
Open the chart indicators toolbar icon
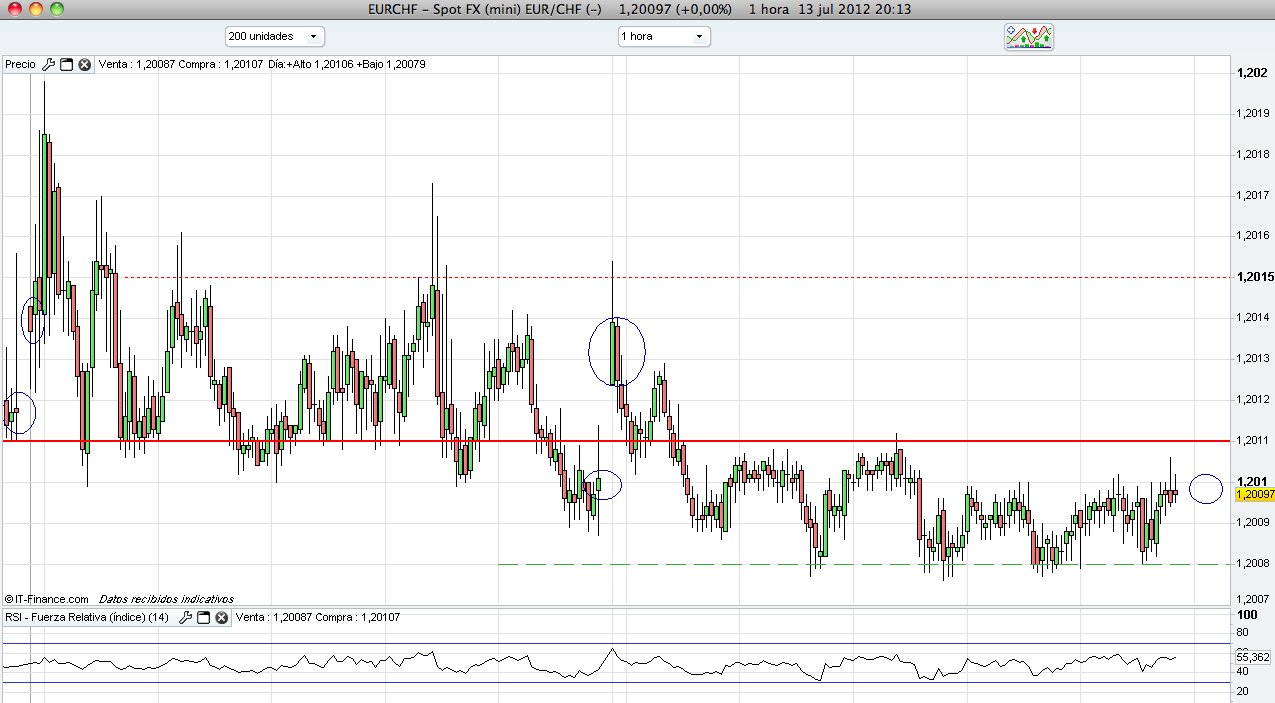click(1029, 37)
